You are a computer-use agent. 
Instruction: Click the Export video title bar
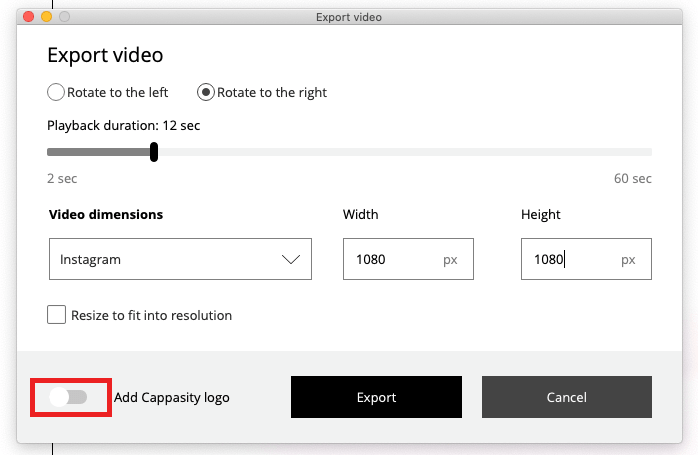click(x=349, y=17)
